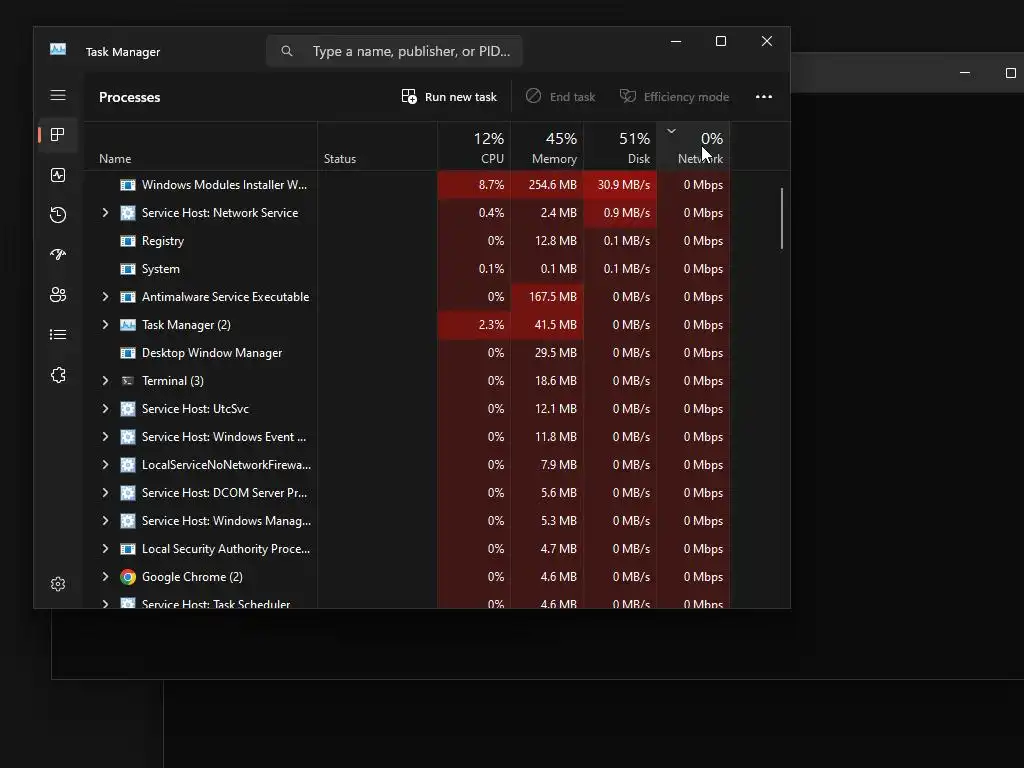Open the Services sidebar icon

point(58,375)
